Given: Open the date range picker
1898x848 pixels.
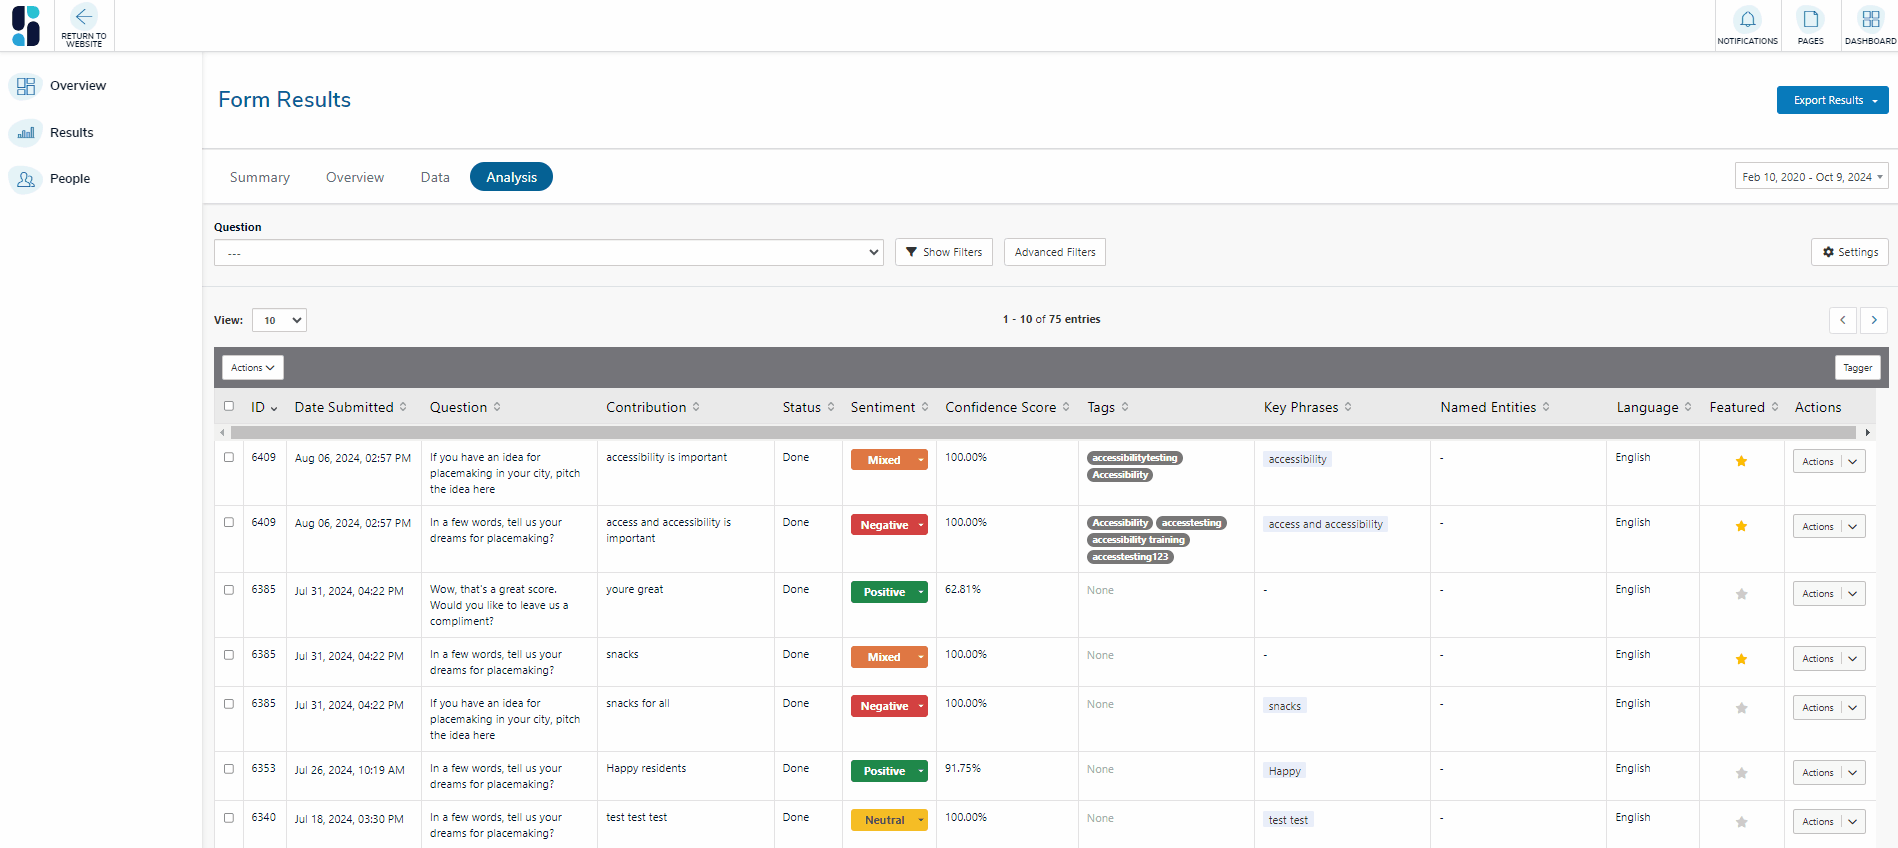Looking at the screenshot, I should [1811, 177].
